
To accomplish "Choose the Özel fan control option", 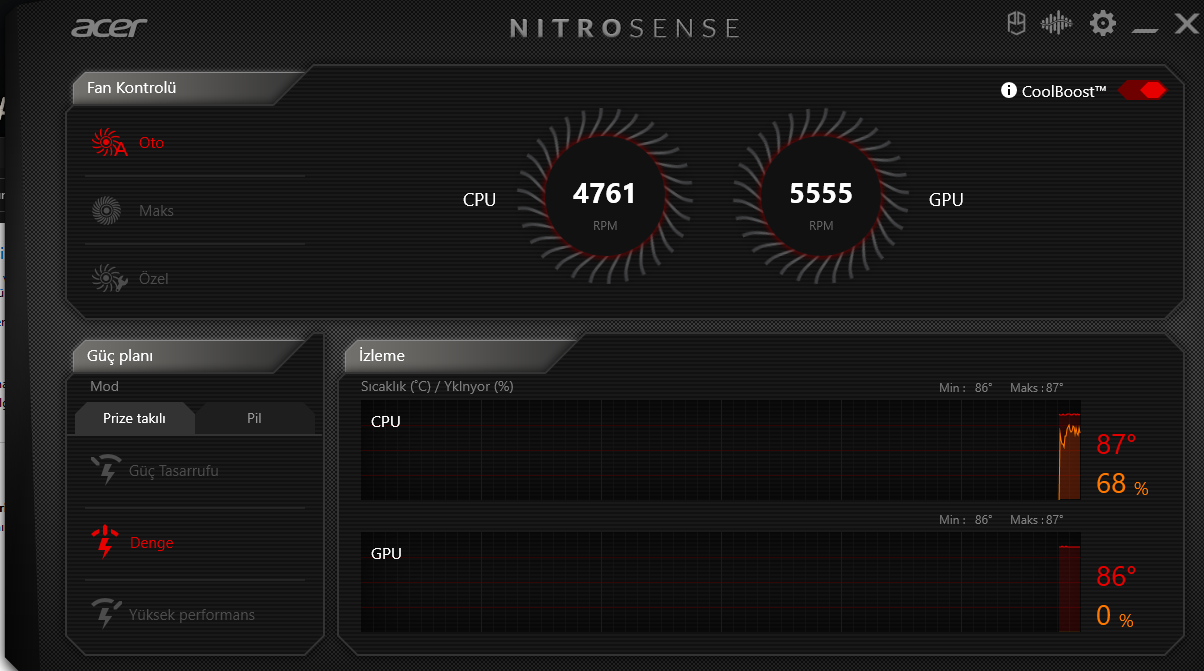I will click(195, 279).
